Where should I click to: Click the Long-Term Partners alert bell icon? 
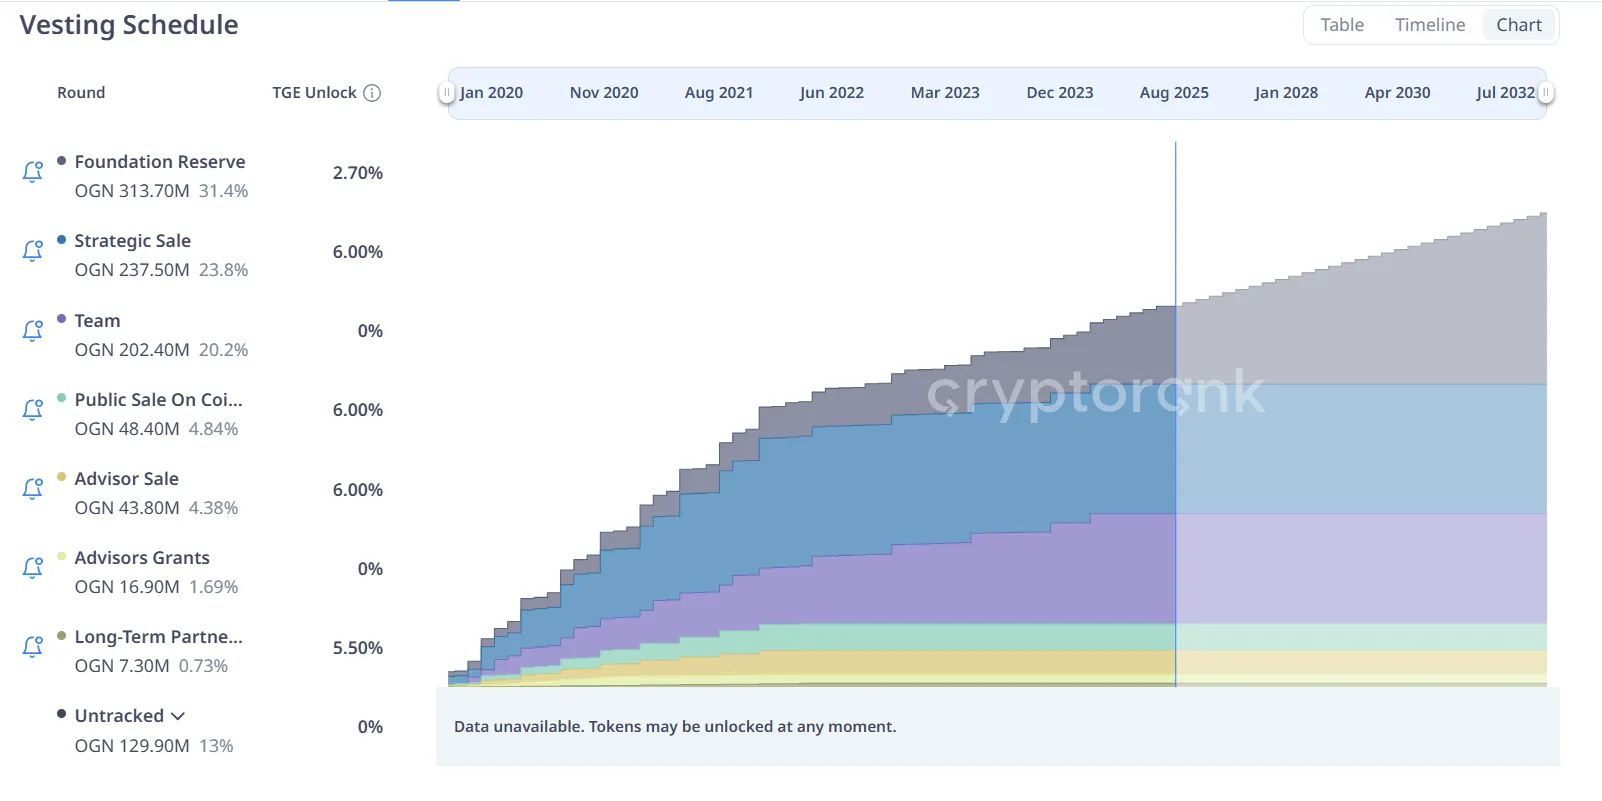tap(33, 647)
